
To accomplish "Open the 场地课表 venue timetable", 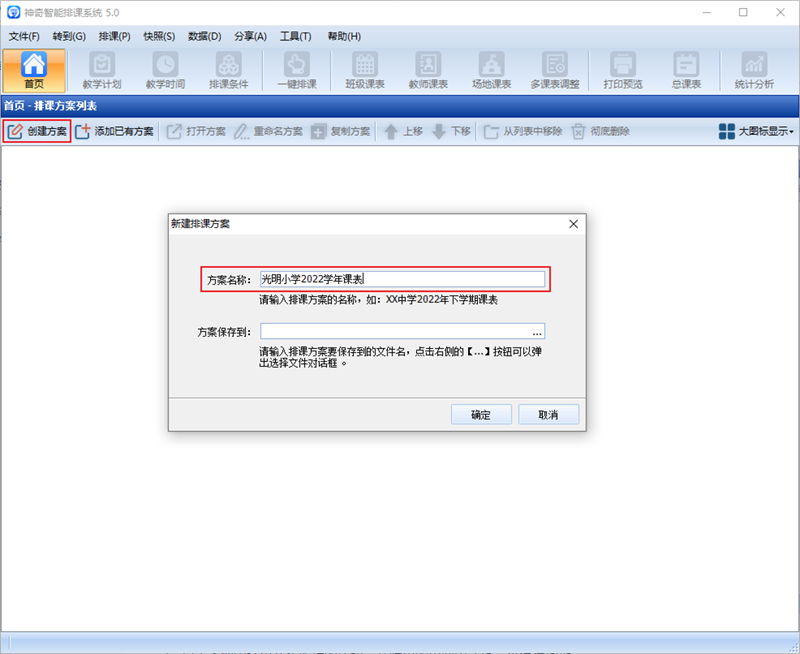I will [x=491, y=70].
